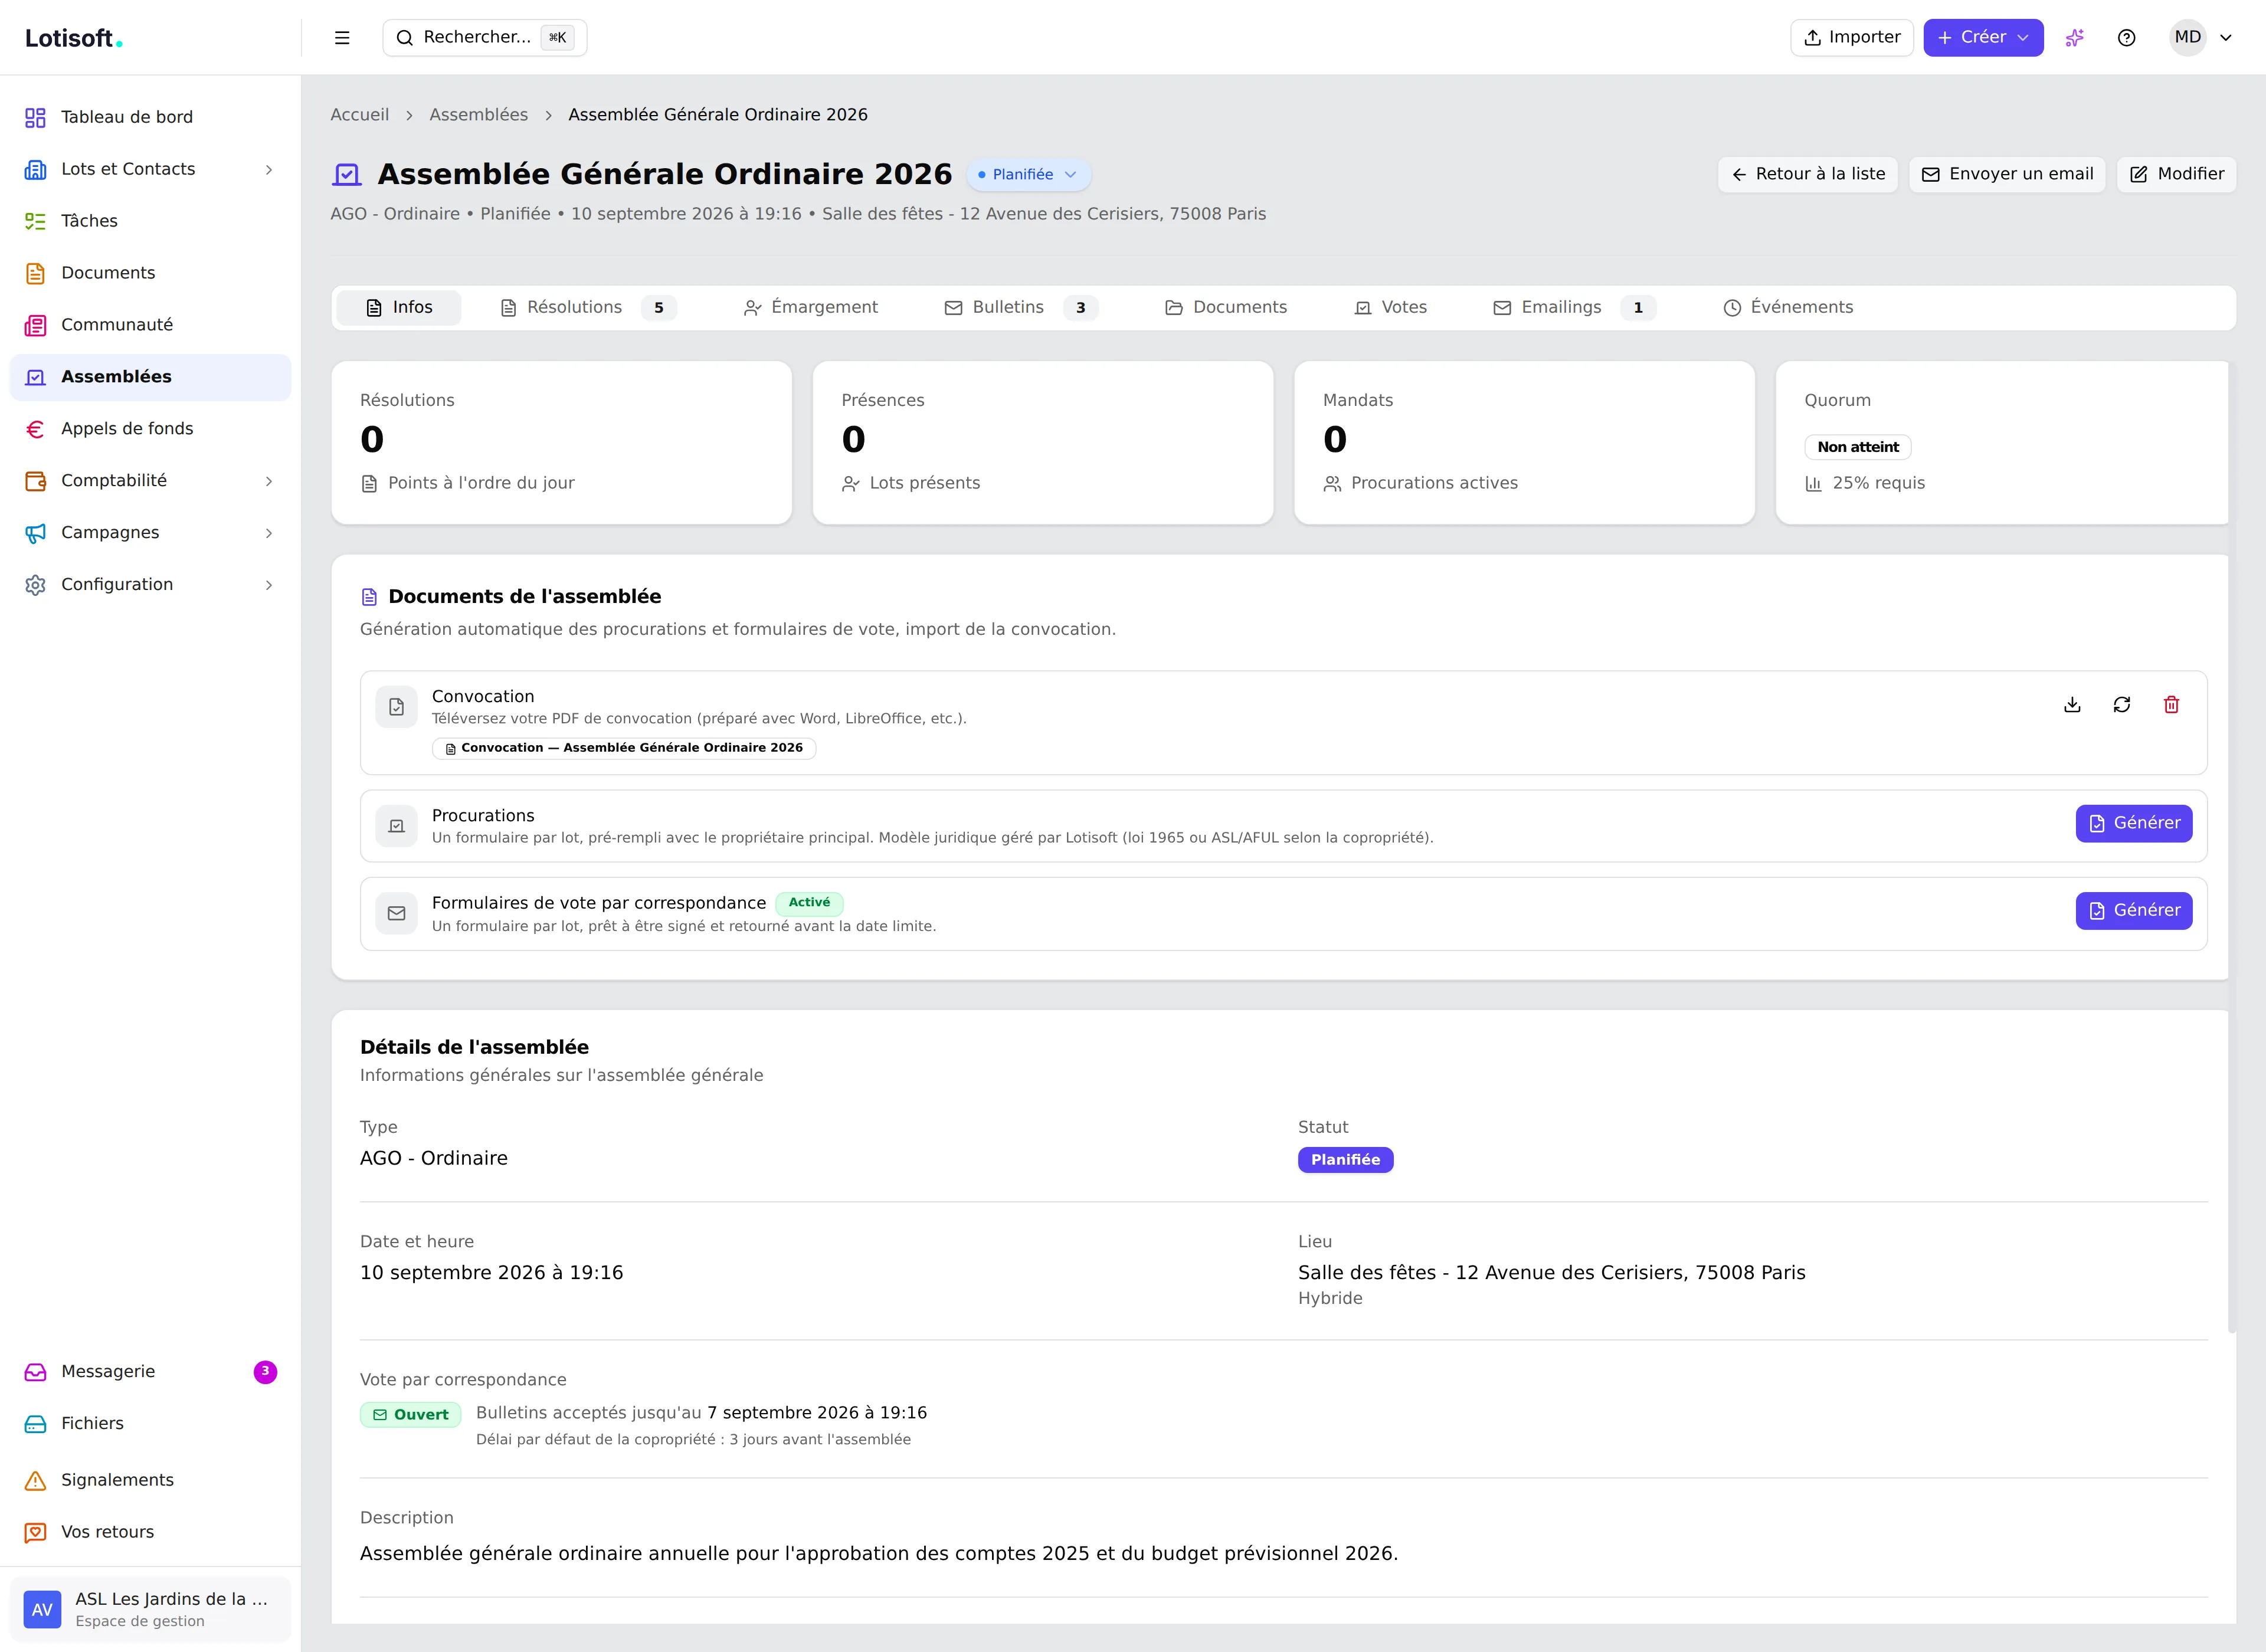This screenshot has width=2266, height=1652.
Task: Replace the Convocation file via refresh icon
Action: pos(2122,705)
